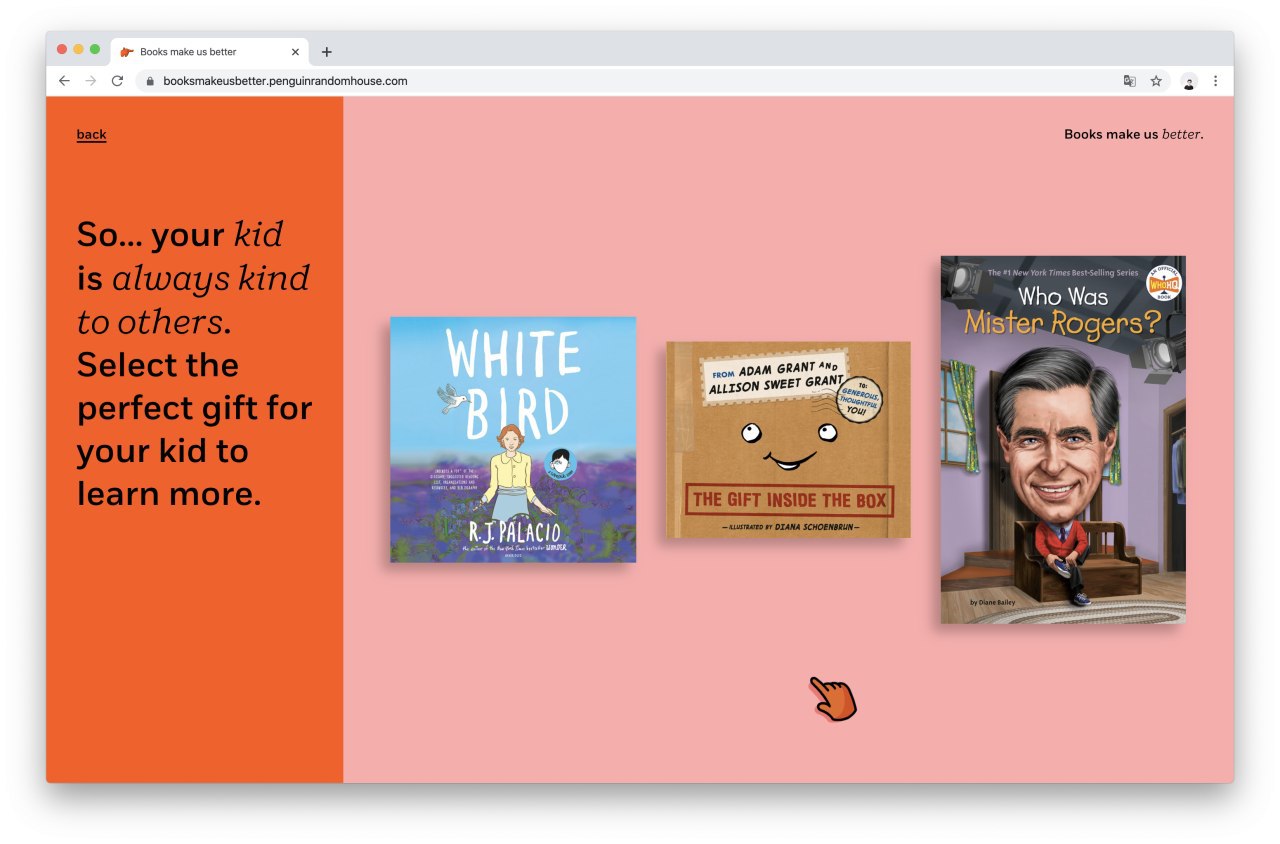
Task: Select the Books make us better tab
Action: point(209,52)
